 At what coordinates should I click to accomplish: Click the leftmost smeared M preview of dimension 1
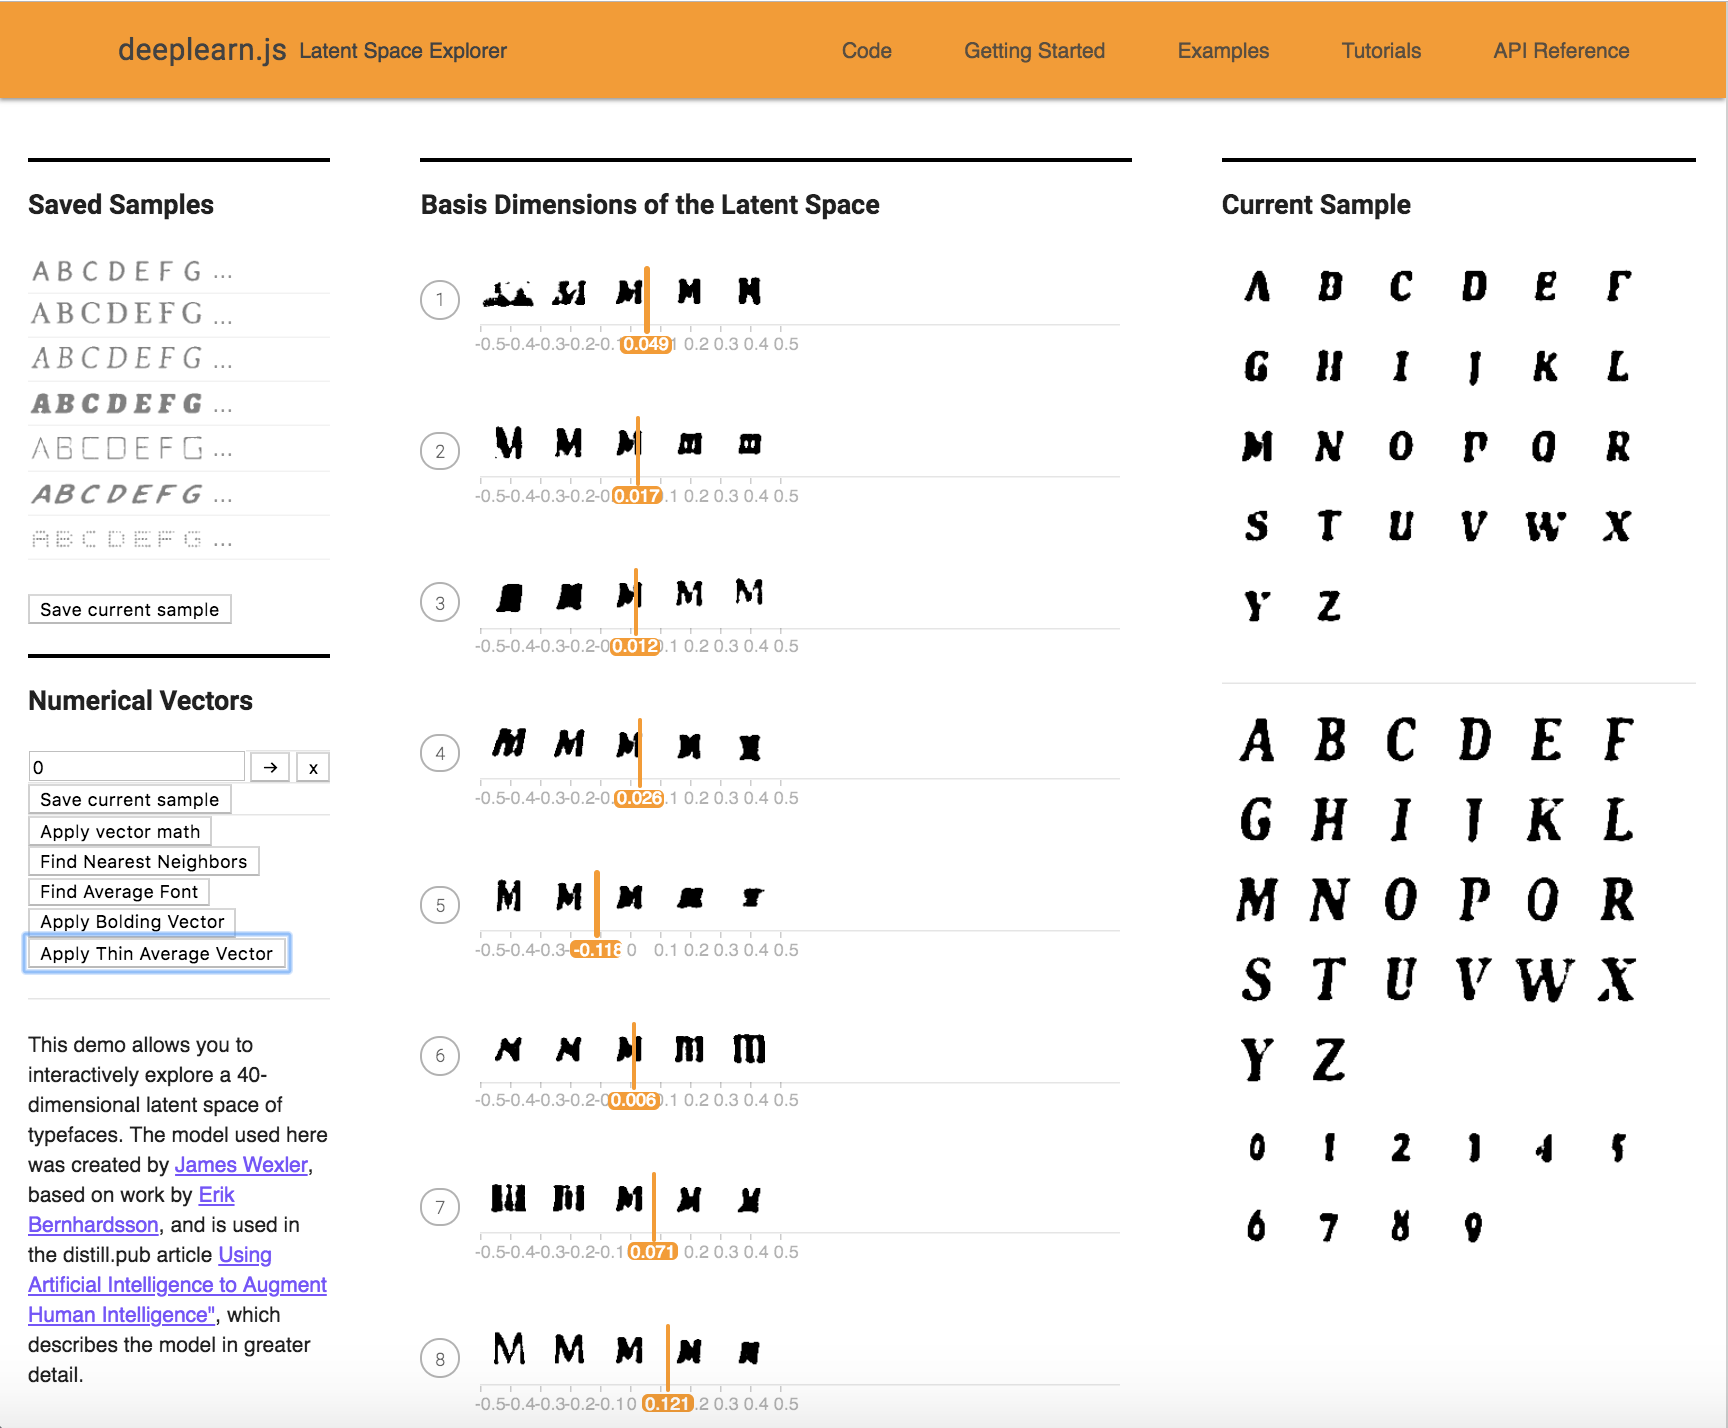(x=508, y=293)
